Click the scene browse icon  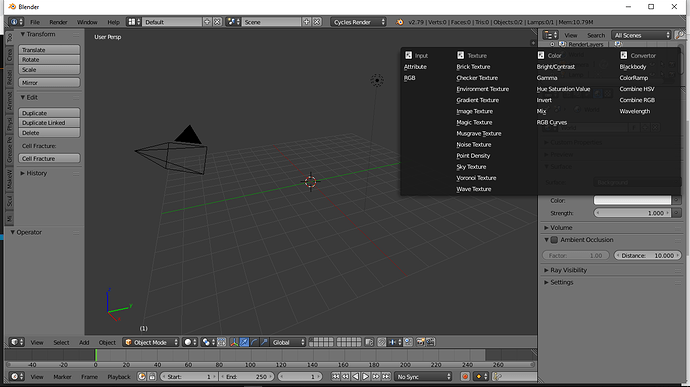(233, 22)
